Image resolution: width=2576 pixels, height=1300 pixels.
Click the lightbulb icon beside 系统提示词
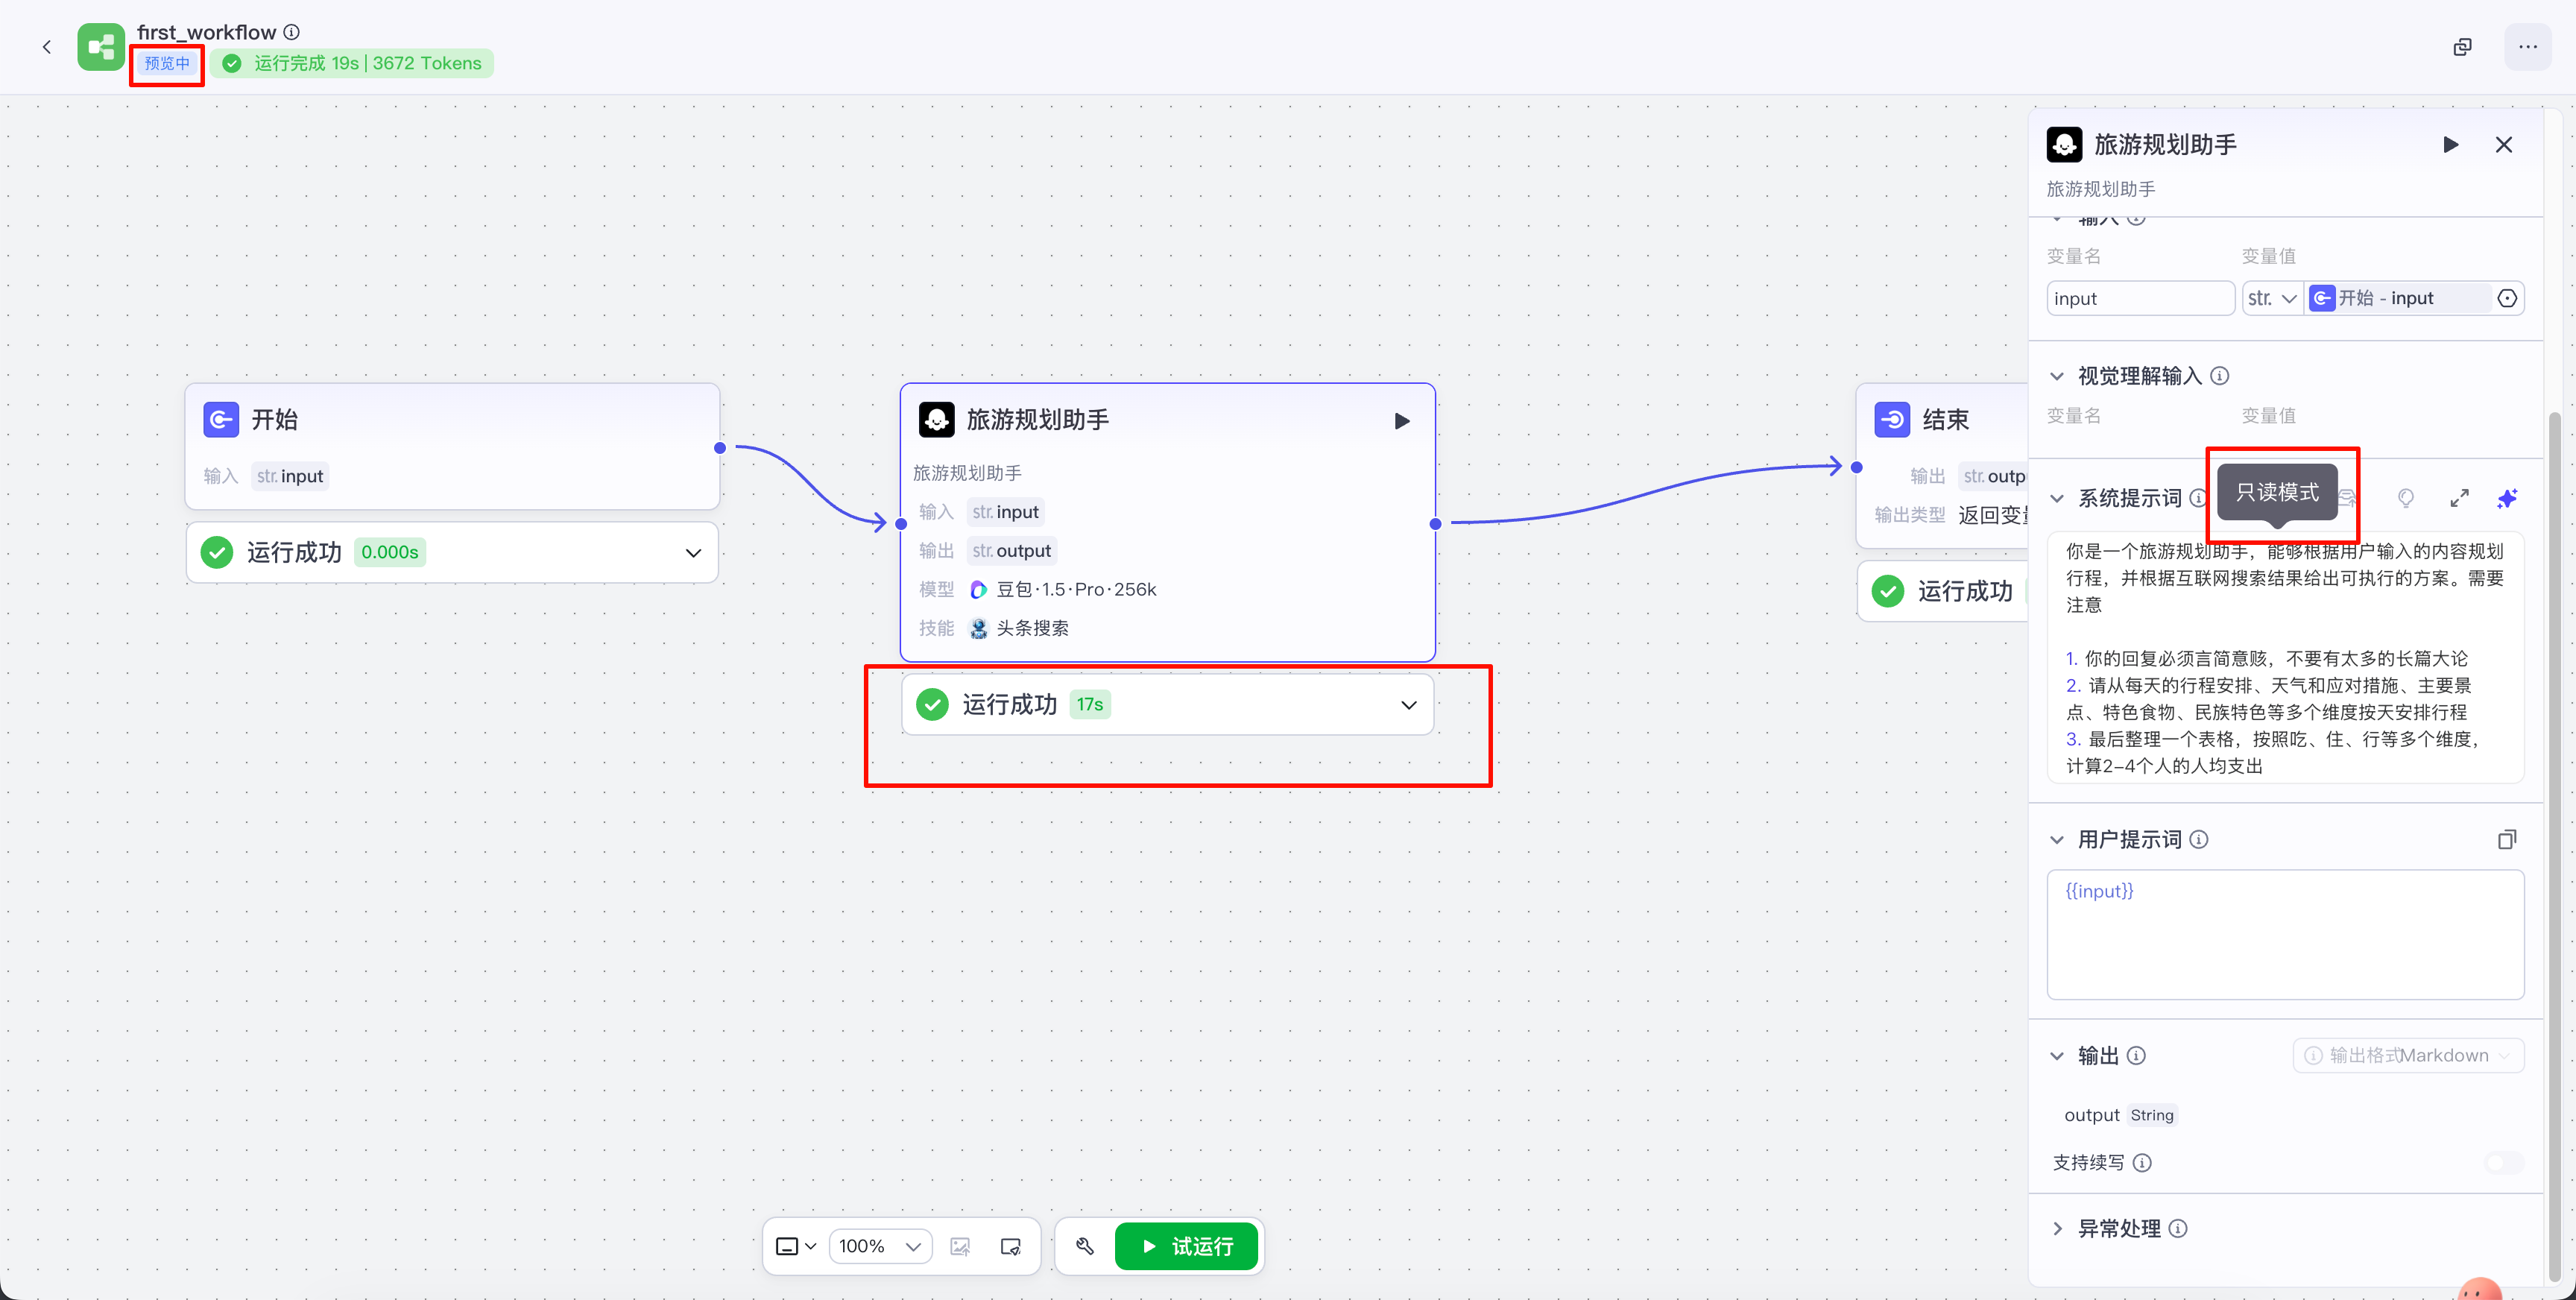(x=2405, y=498)
